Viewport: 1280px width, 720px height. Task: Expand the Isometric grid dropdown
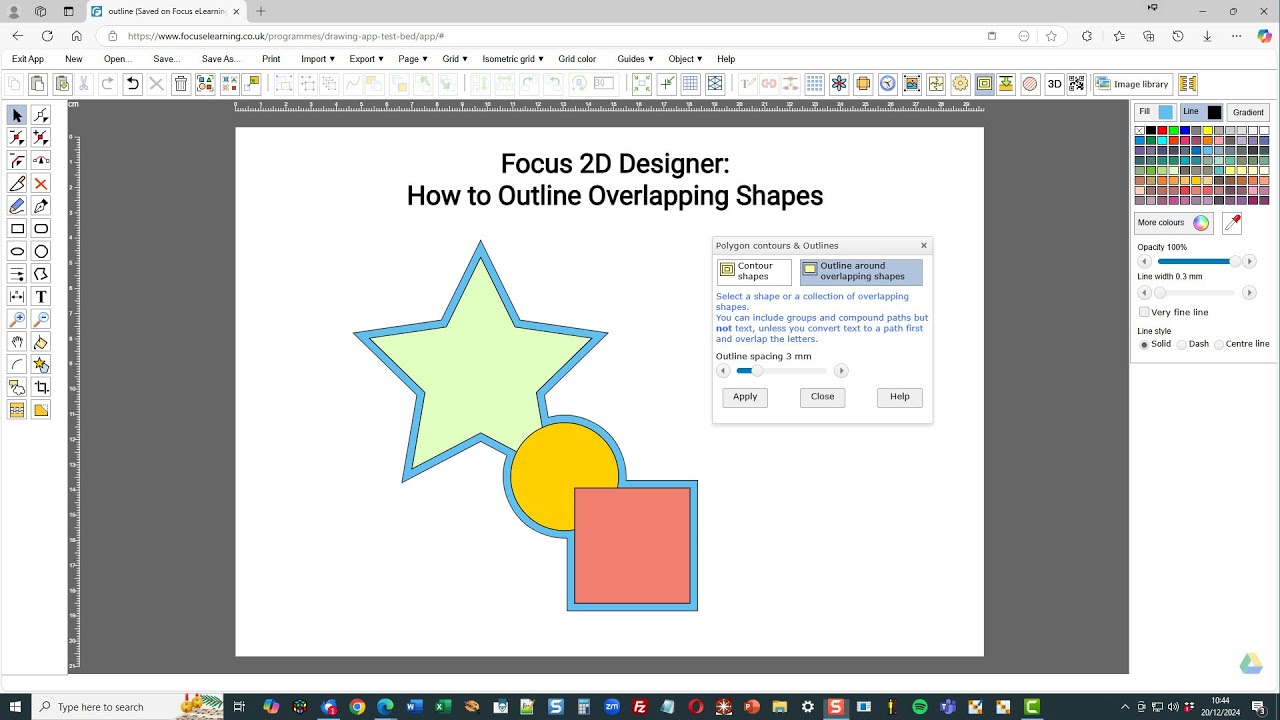(x=514, y=59)
